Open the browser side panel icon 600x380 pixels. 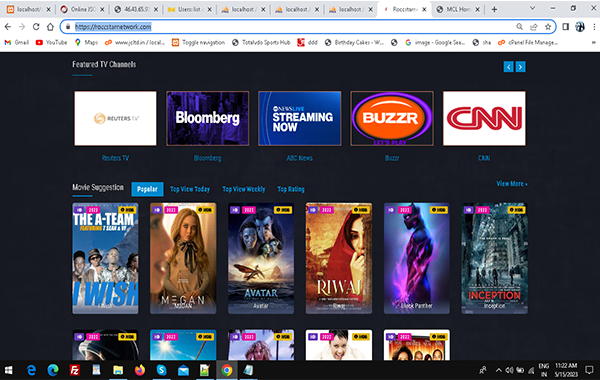(565, 27)
